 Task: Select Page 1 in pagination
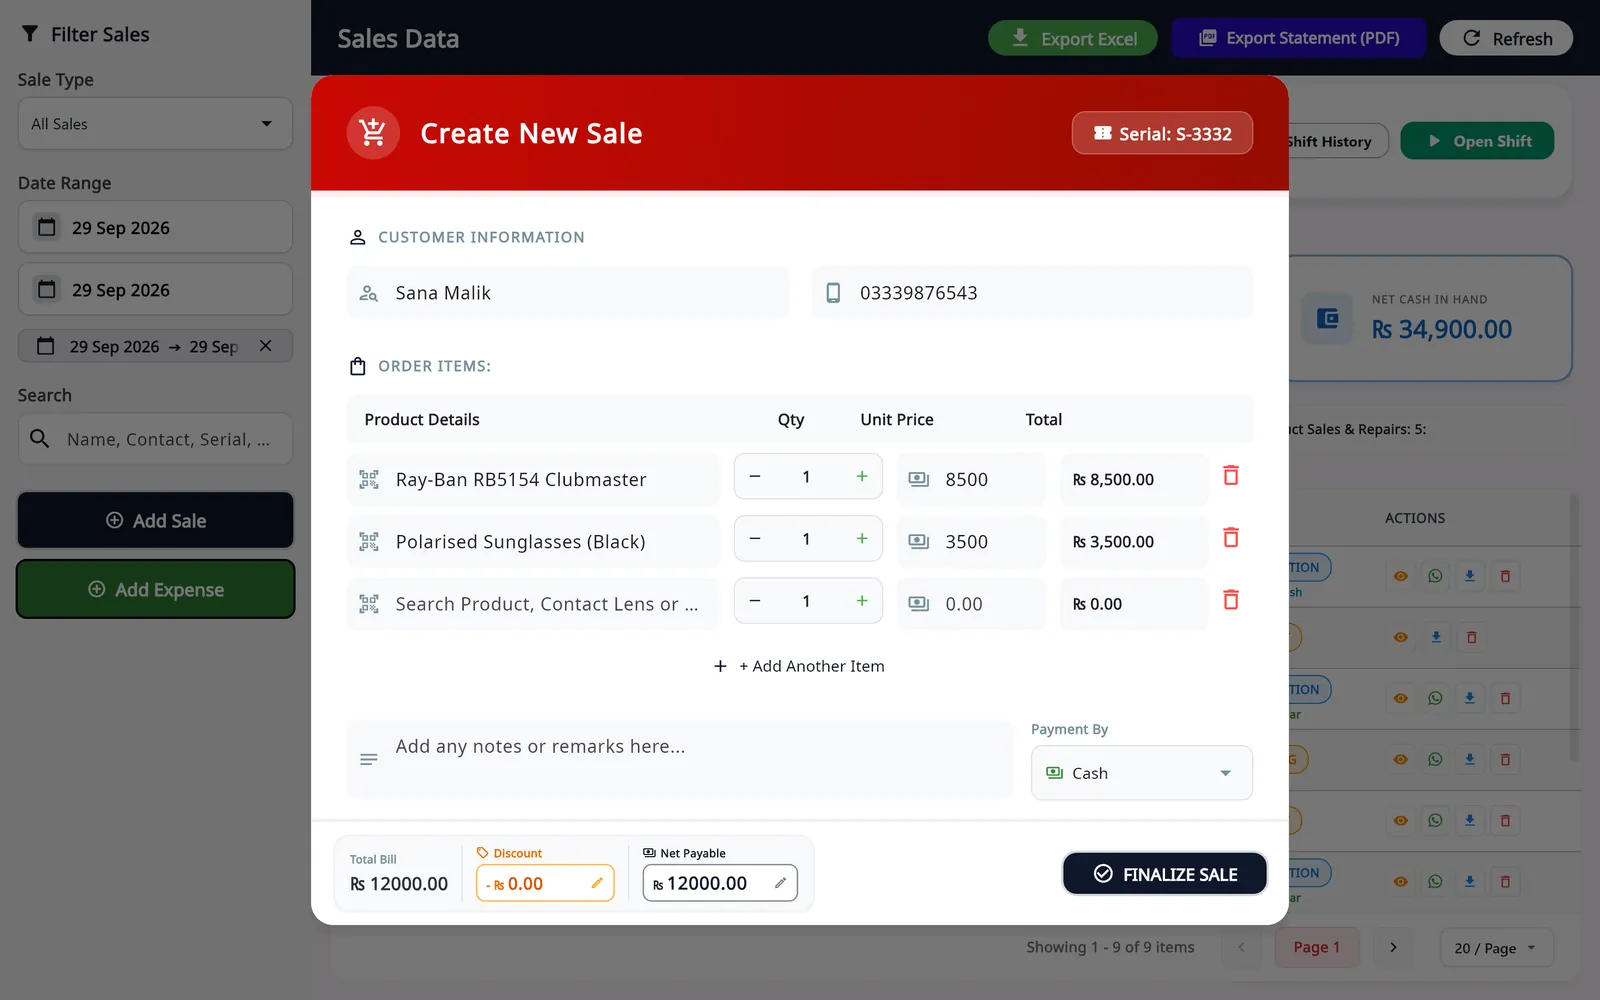pos(1316,947)
